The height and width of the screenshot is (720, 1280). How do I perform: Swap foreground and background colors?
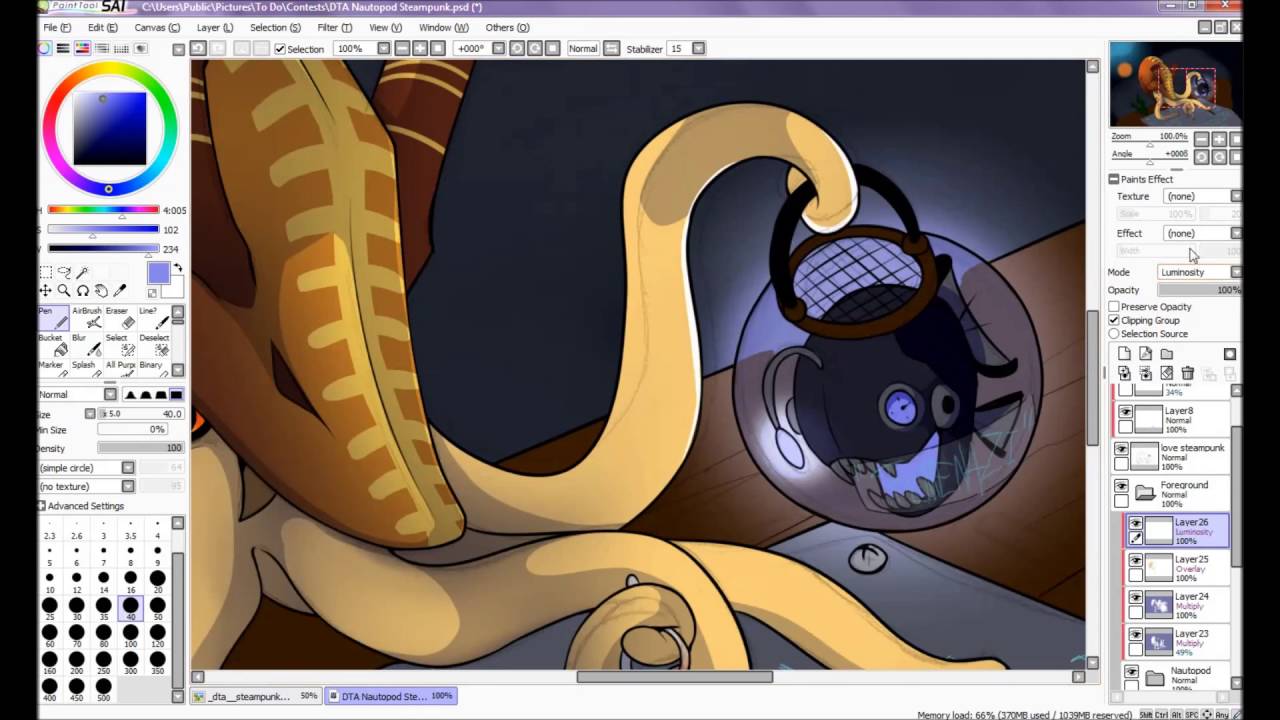pyautogui.click(x=178, y=268)
